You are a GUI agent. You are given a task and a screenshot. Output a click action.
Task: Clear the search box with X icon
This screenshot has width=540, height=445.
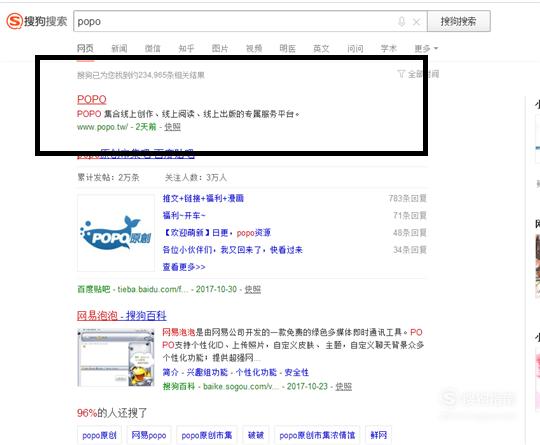(x=416, y=22)
